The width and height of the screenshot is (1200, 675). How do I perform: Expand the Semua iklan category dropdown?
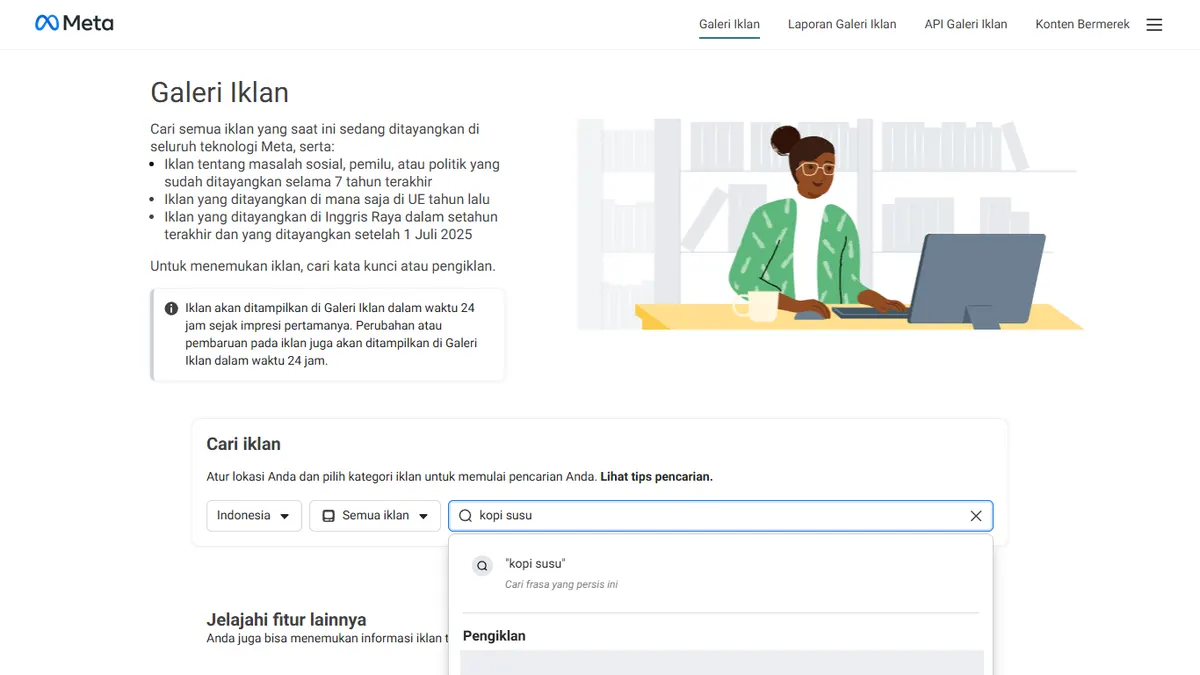(375, 516)
